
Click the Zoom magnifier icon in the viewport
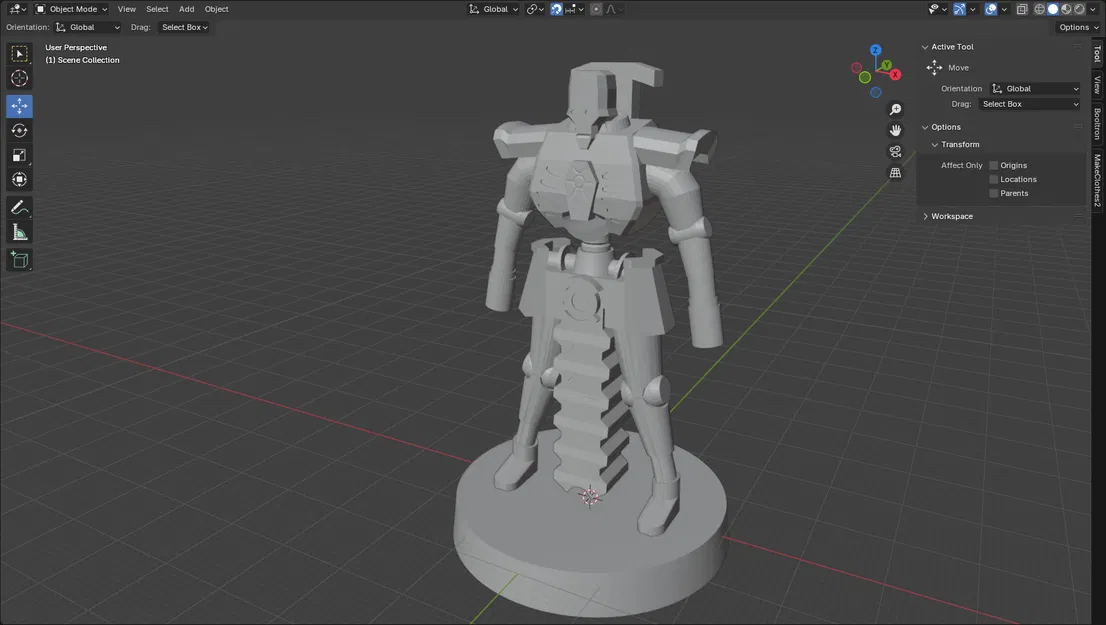(x=894, y=109)
